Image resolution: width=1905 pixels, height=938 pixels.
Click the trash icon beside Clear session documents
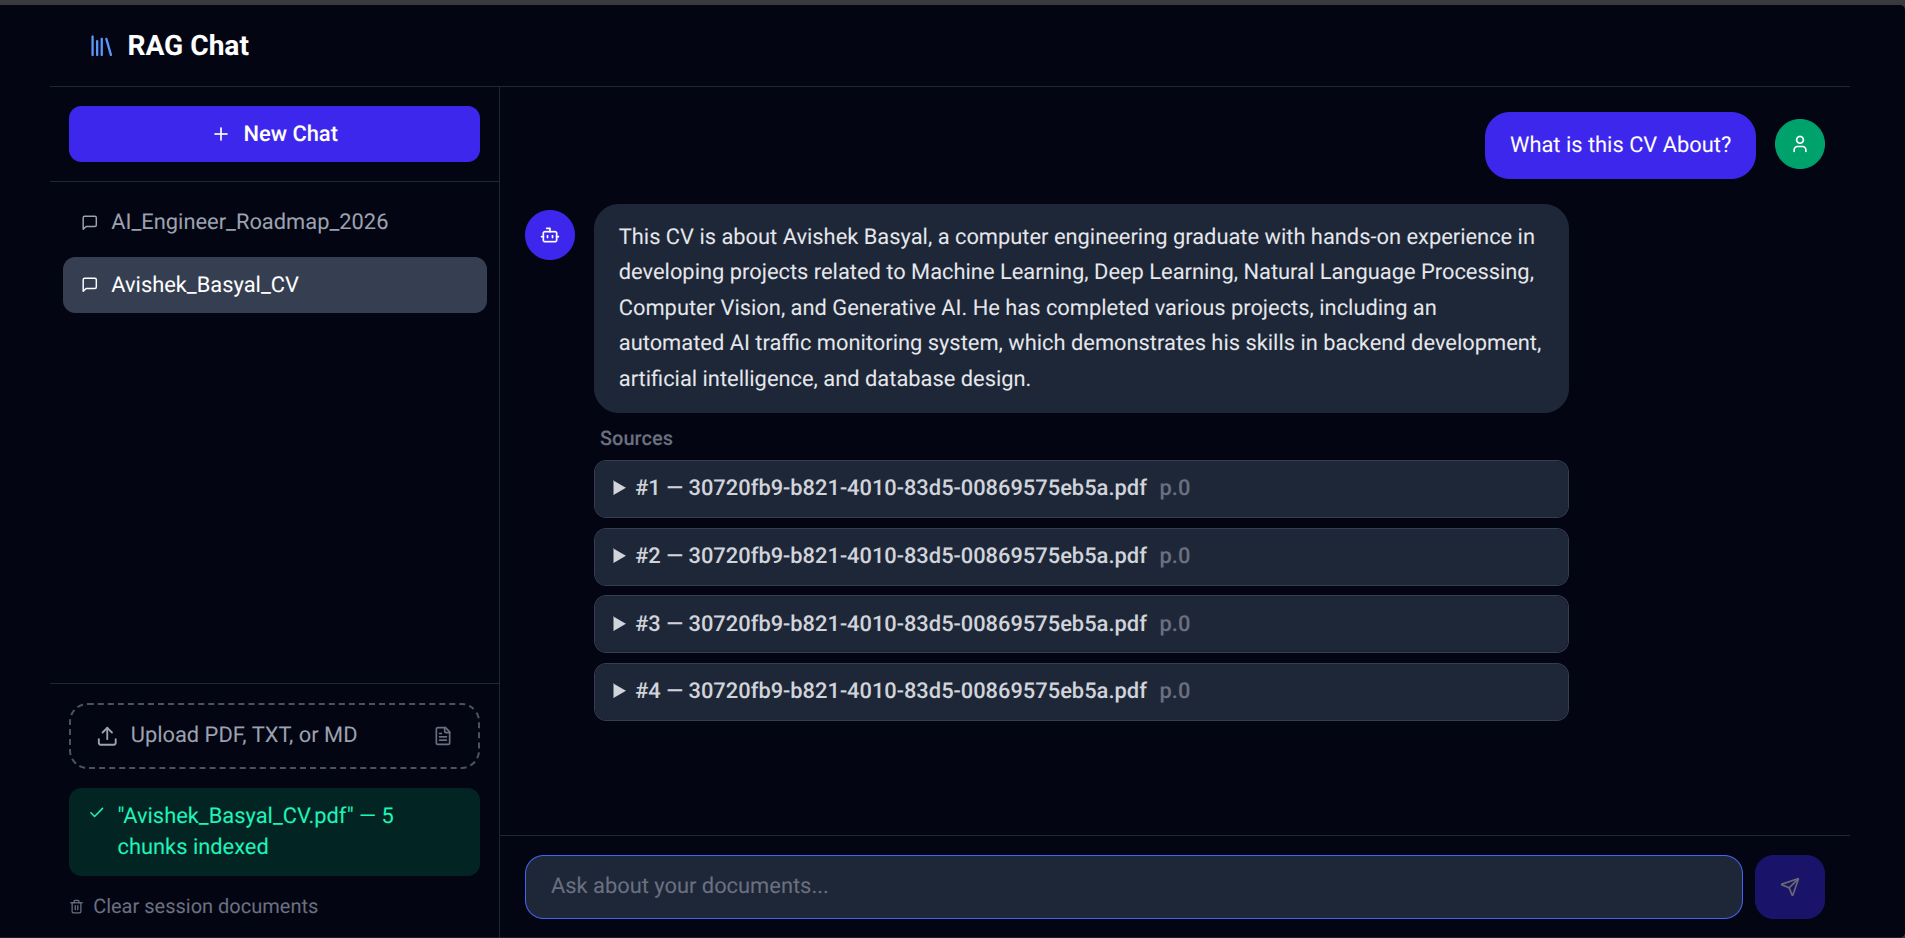pyautogui.click(x=76, y=907)
